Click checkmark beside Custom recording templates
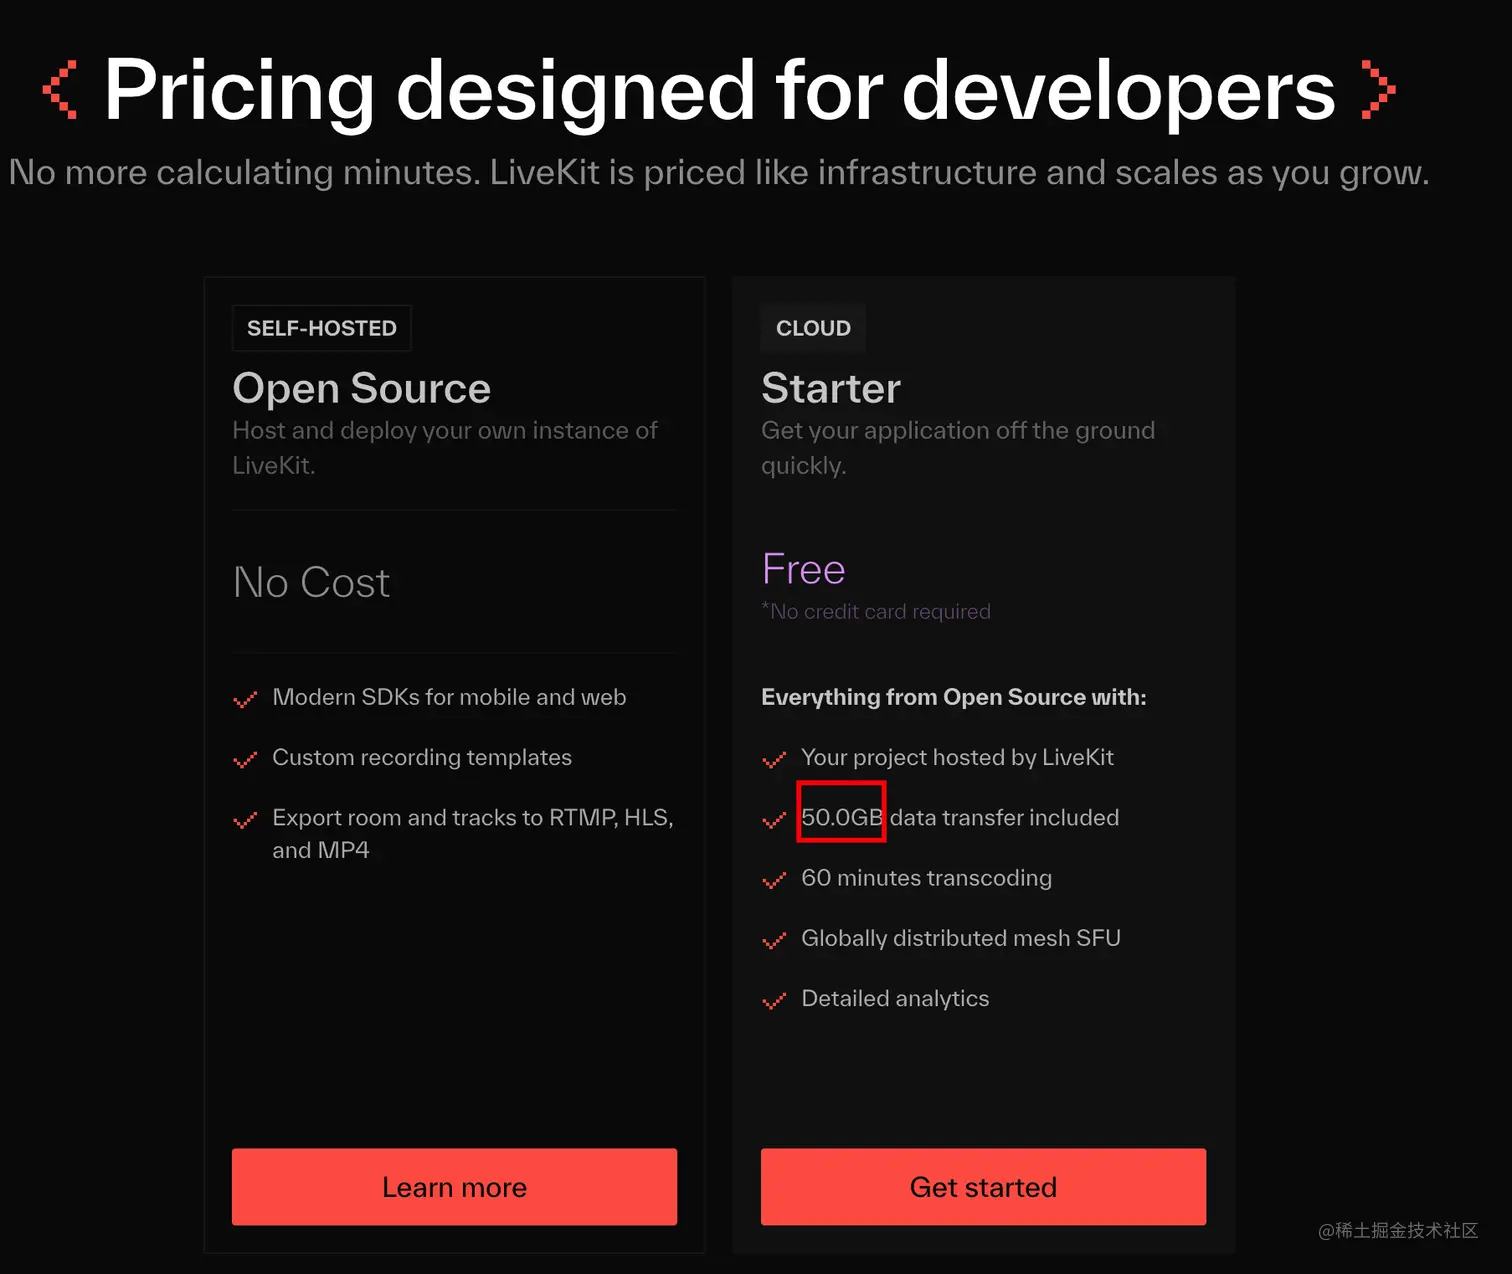Image resolution: width=1512 pixels, height=1274 pixels. [245, 760]
